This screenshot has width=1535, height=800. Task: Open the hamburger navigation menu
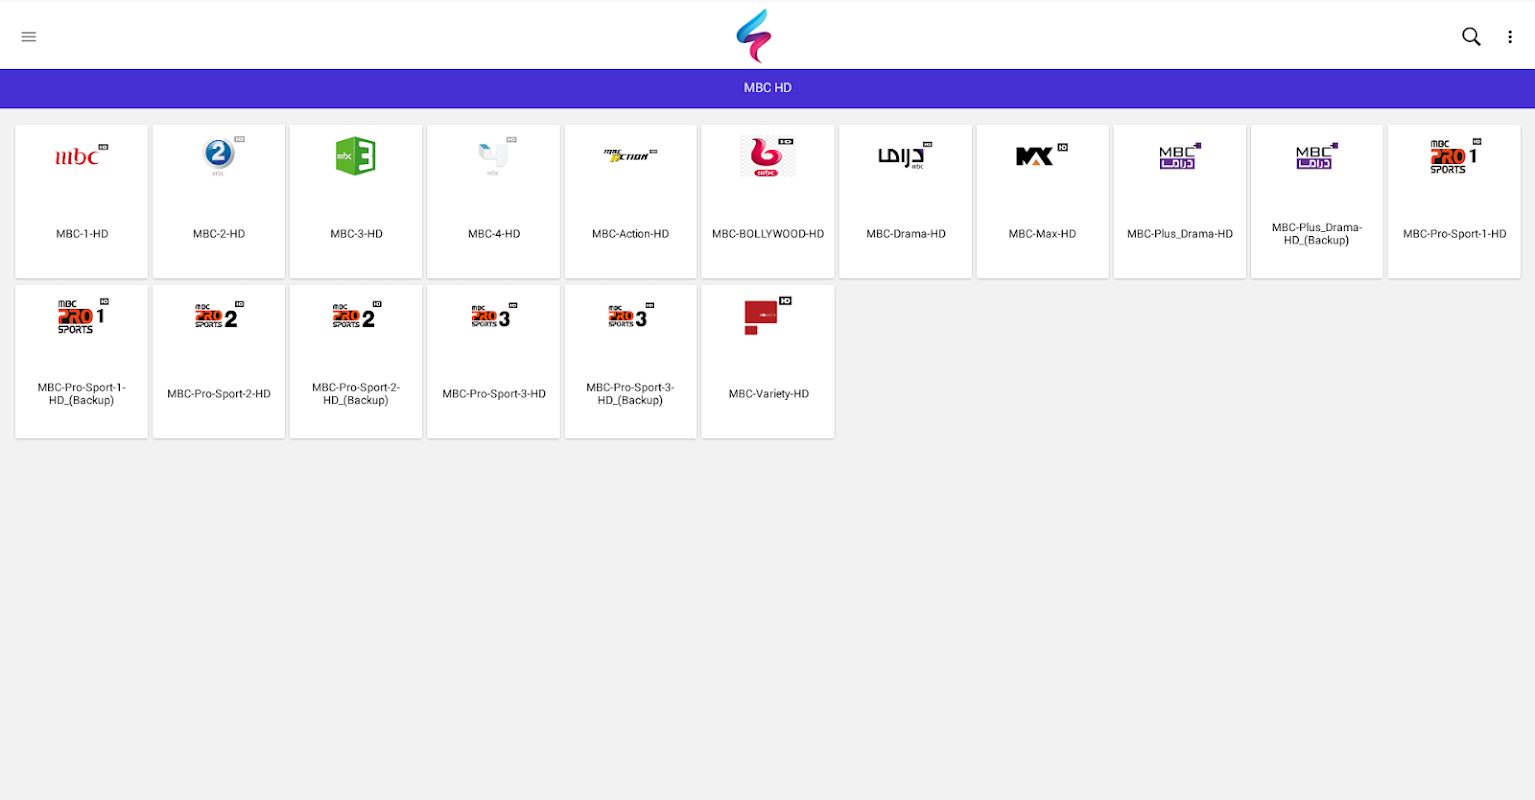29,37
